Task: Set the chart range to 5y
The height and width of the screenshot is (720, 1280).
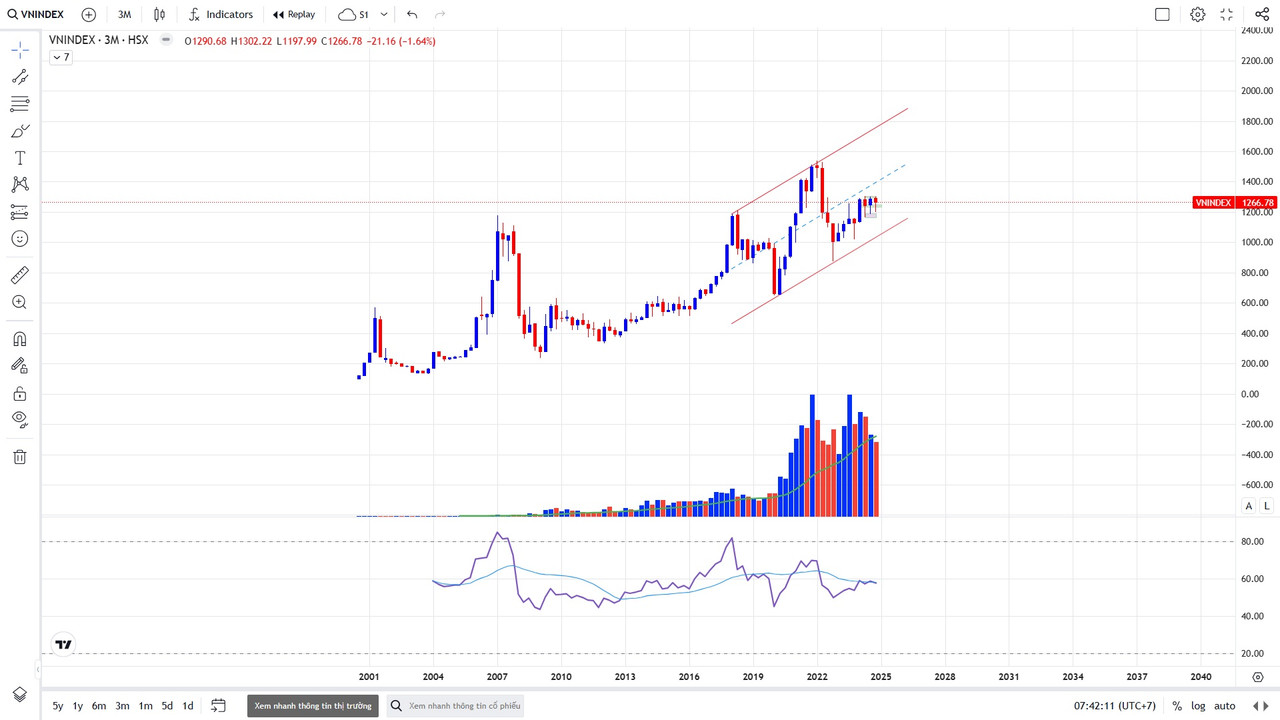Action: [x=58, y=706]
